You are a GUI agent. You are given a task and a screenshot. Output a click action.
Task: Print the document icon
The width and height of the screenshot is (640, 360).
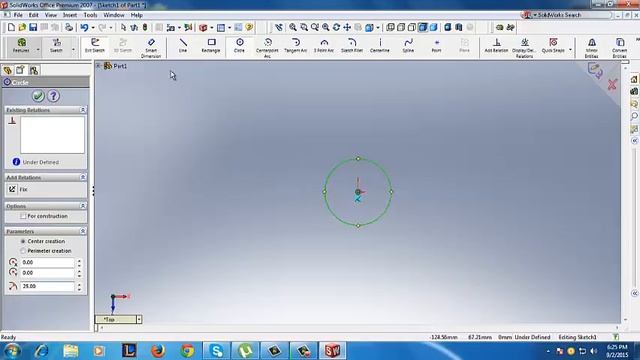69,27
